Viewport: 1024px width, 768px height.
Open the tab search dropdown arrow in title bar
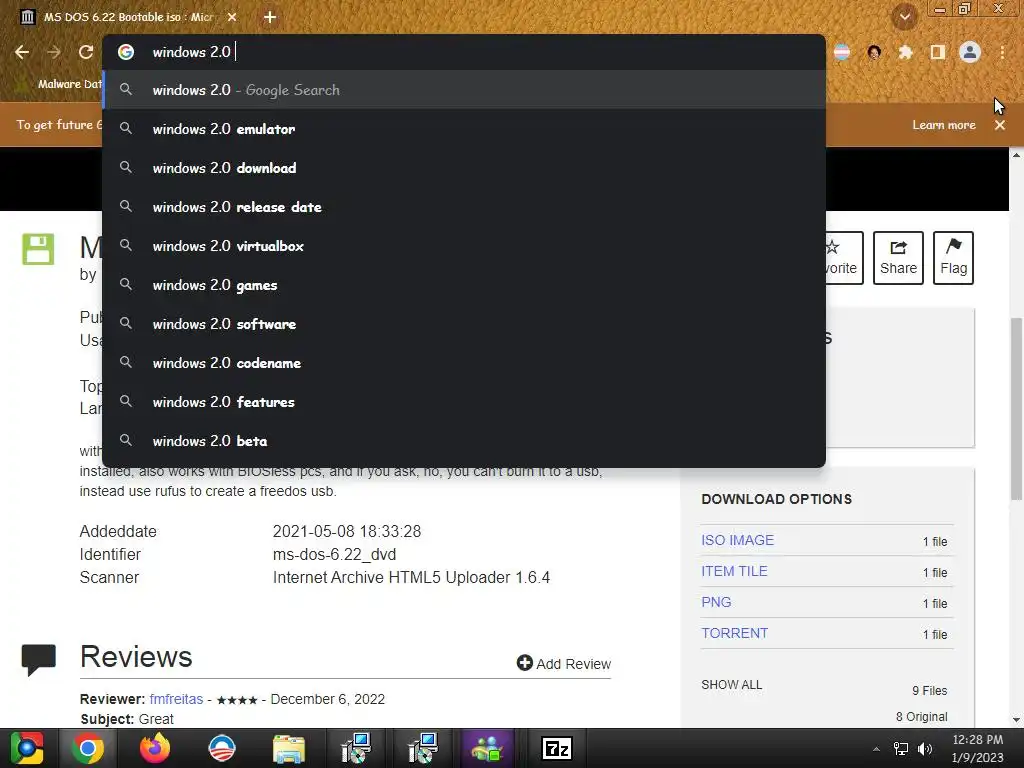[x=905, y=17]
